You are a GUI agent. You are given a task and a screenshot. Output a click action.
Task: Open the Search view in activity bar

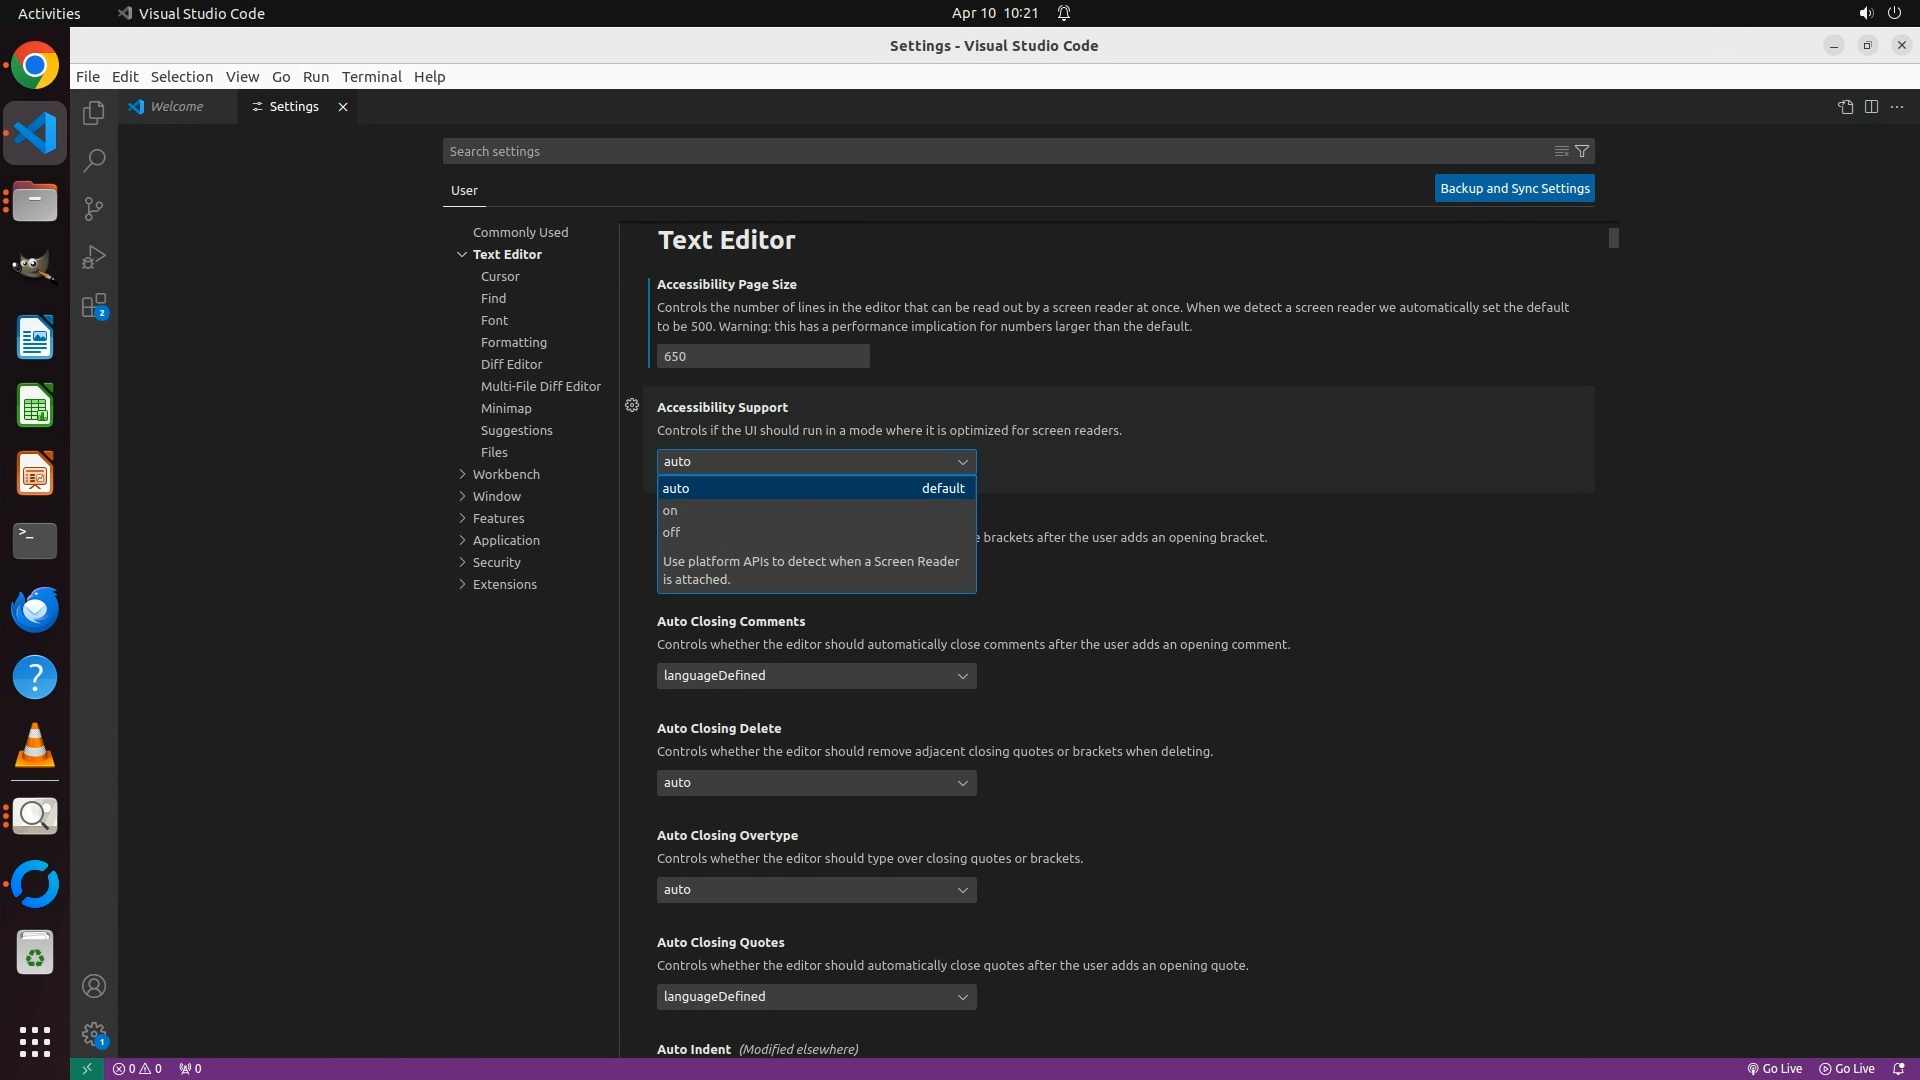point(94,161)
